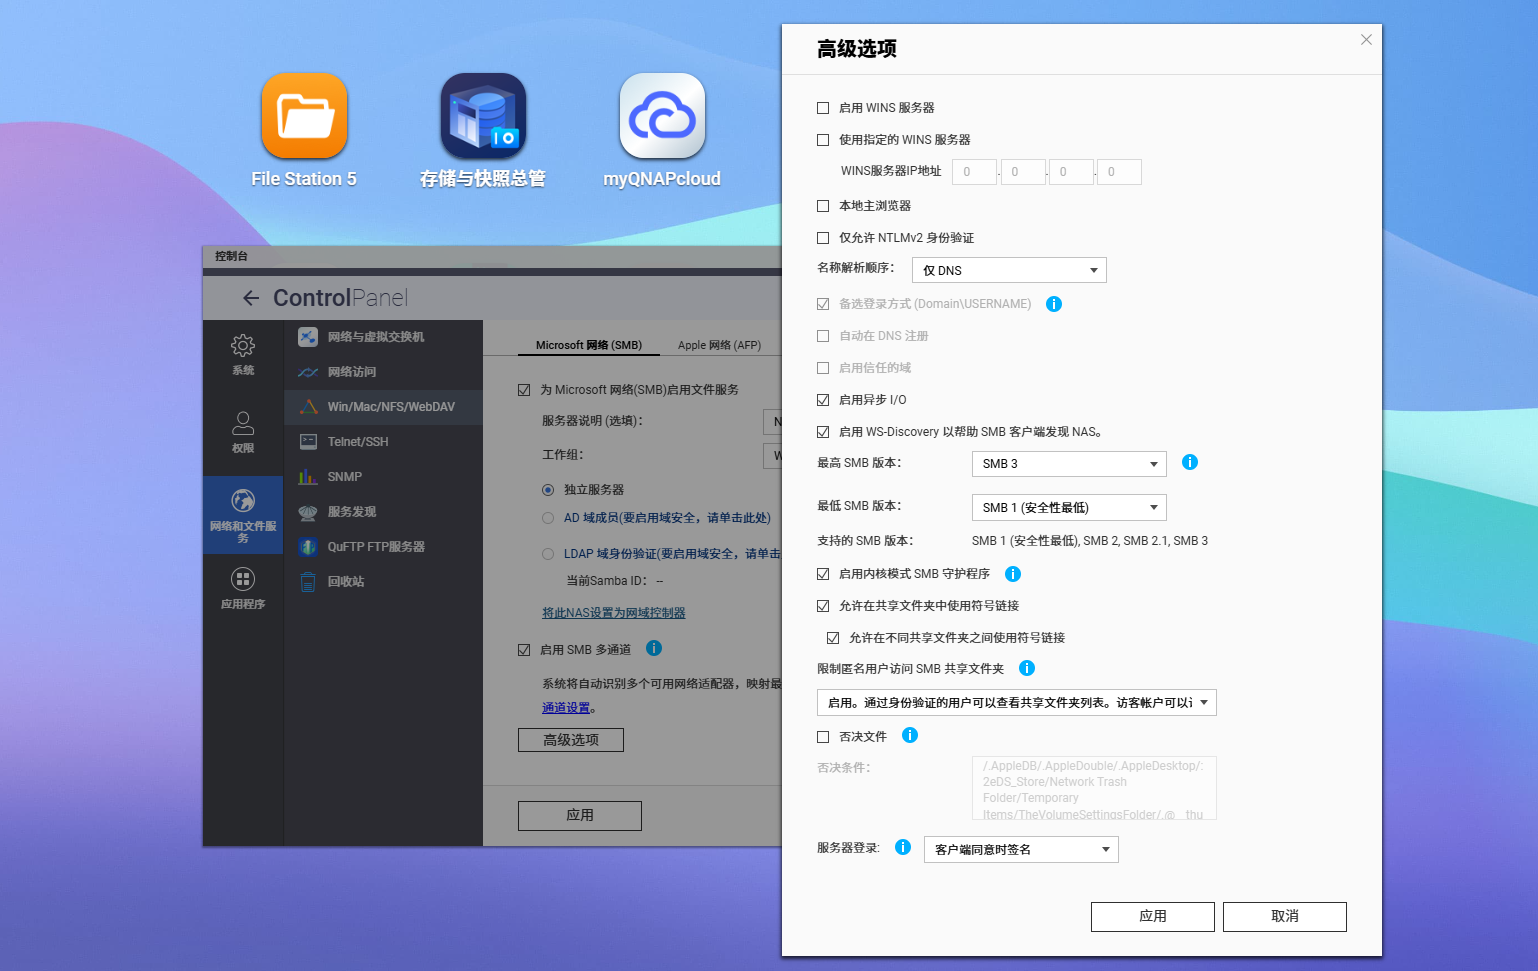This screenshot has width=1538, height=971.
Task: Open the myQNAPcloud desktop icon
Action: (x=662, y=116)
